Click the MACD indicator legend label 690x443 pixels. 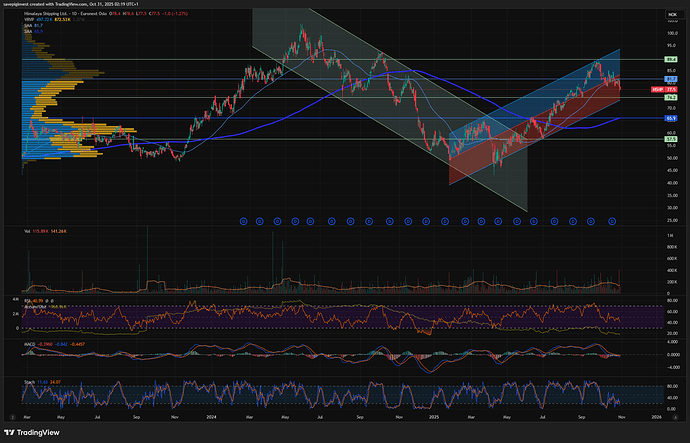coord(29,345)
